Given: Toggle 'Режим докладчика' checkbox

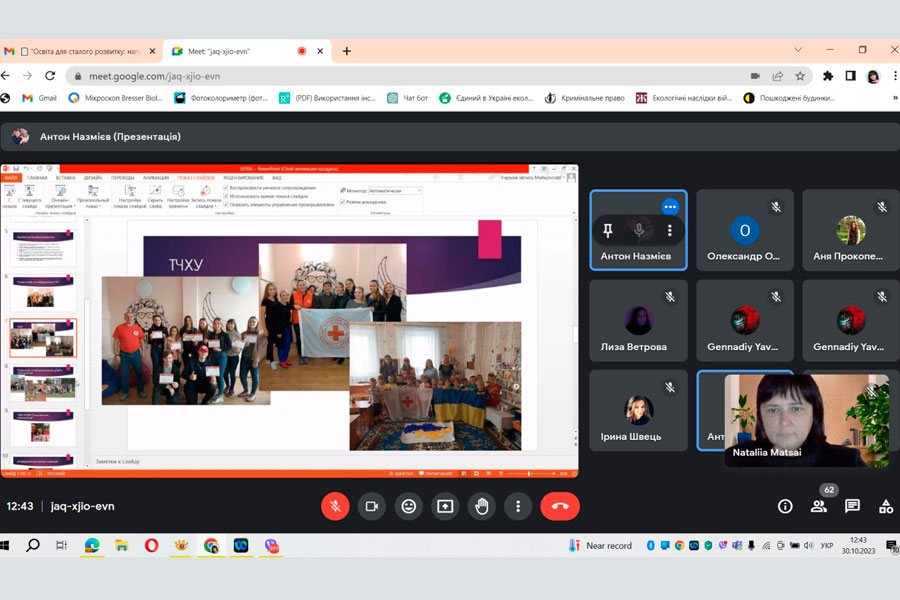Looking at the screenshot, I should coord(343,202).
